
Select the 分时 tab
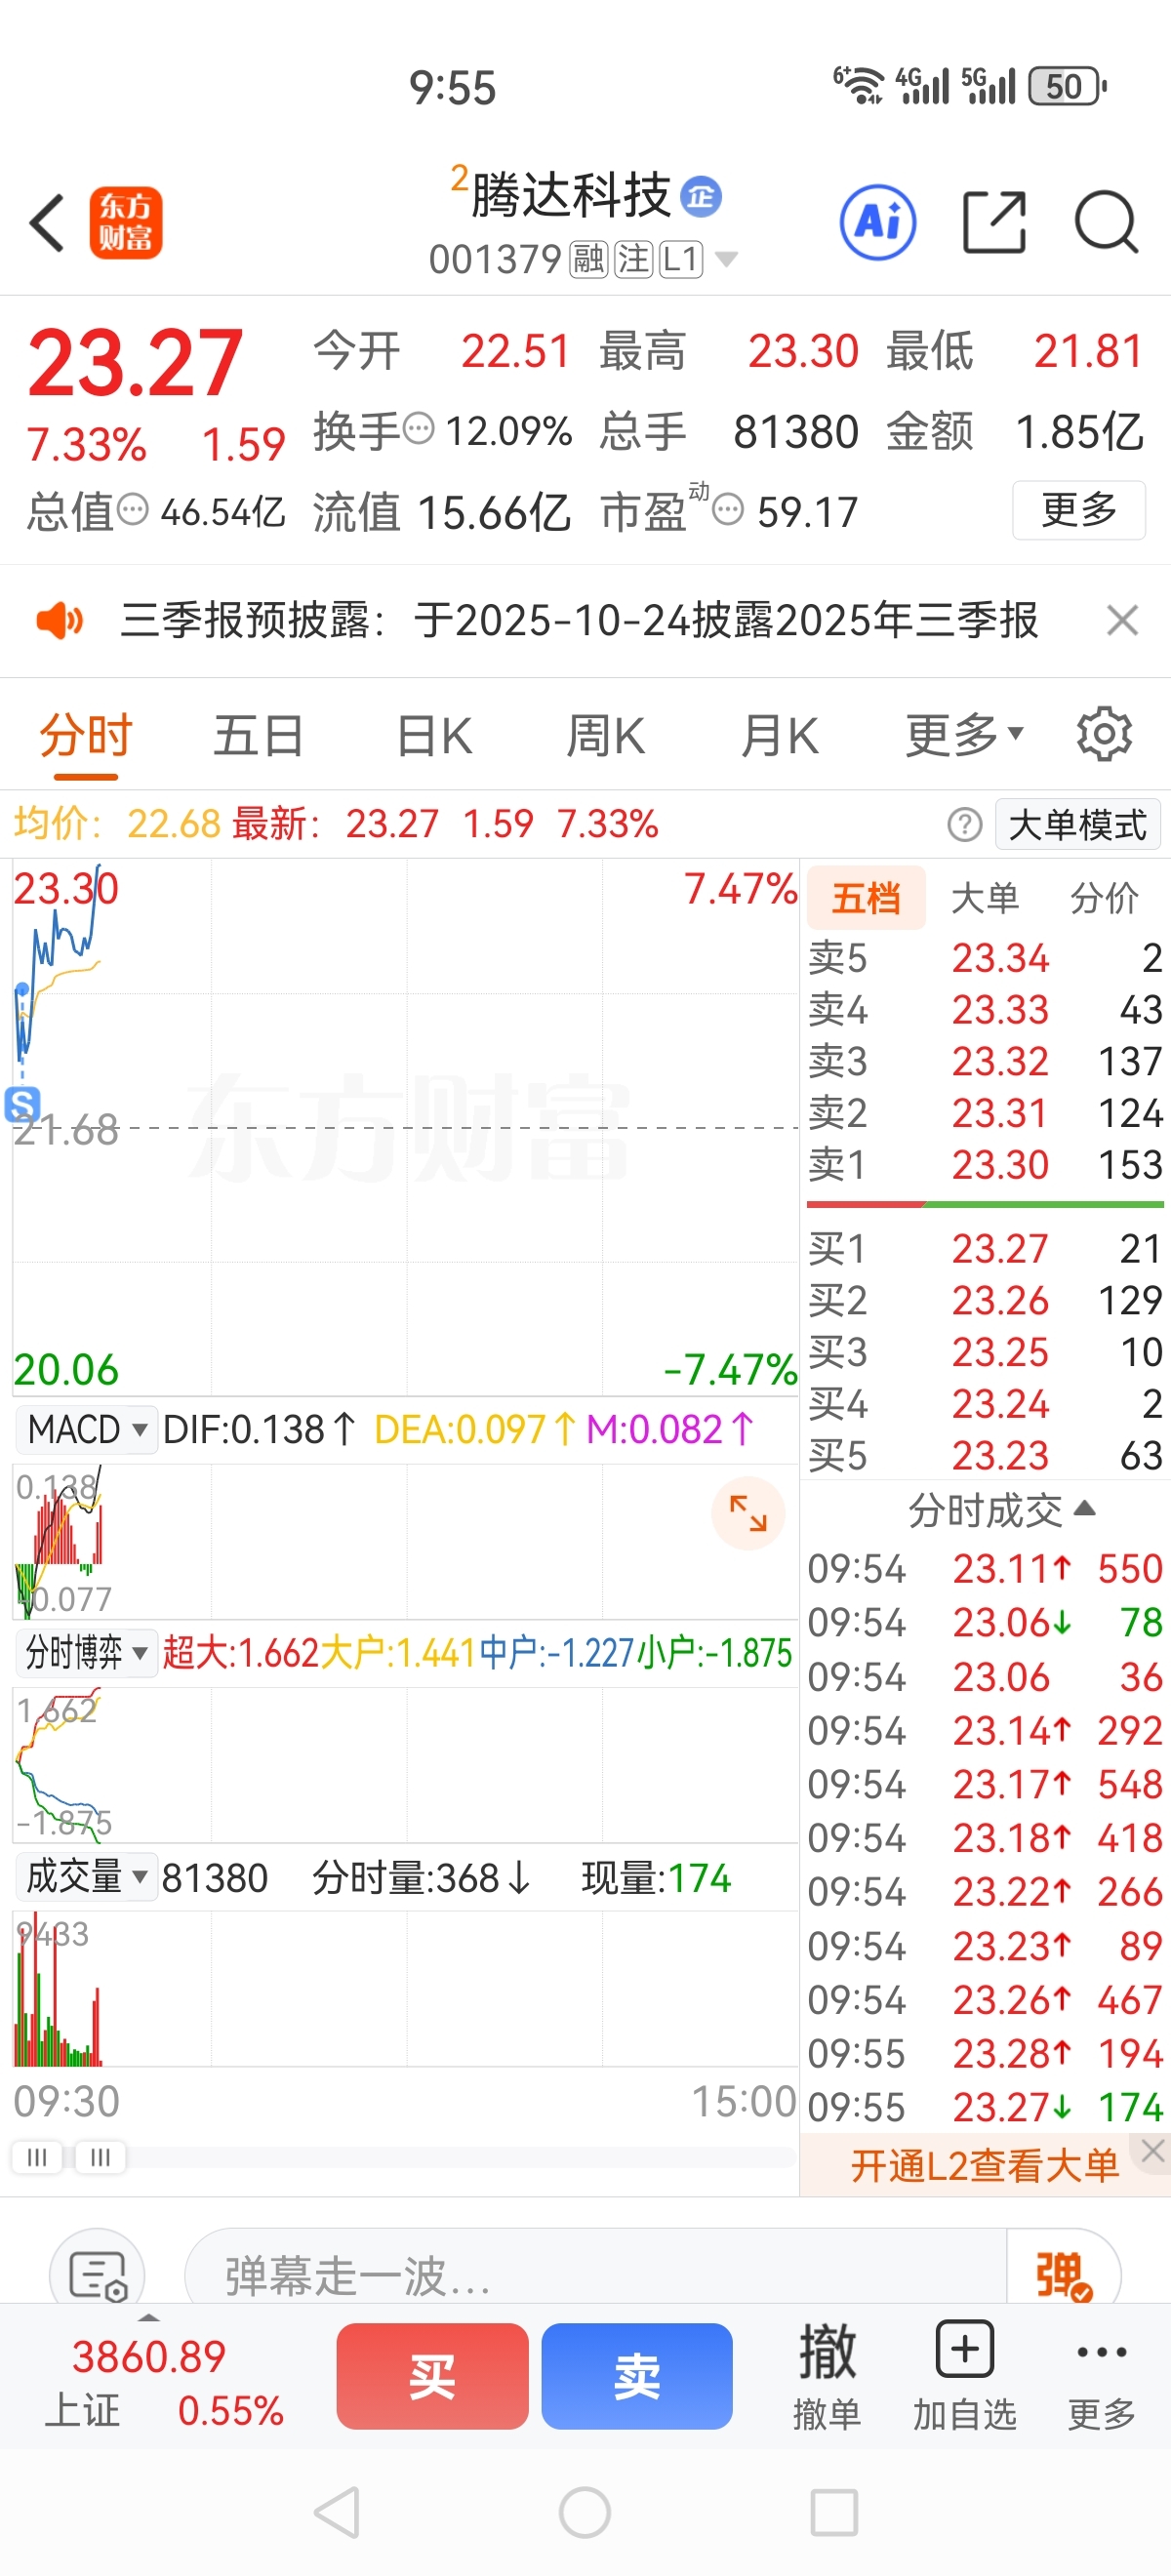pos(86,735)
